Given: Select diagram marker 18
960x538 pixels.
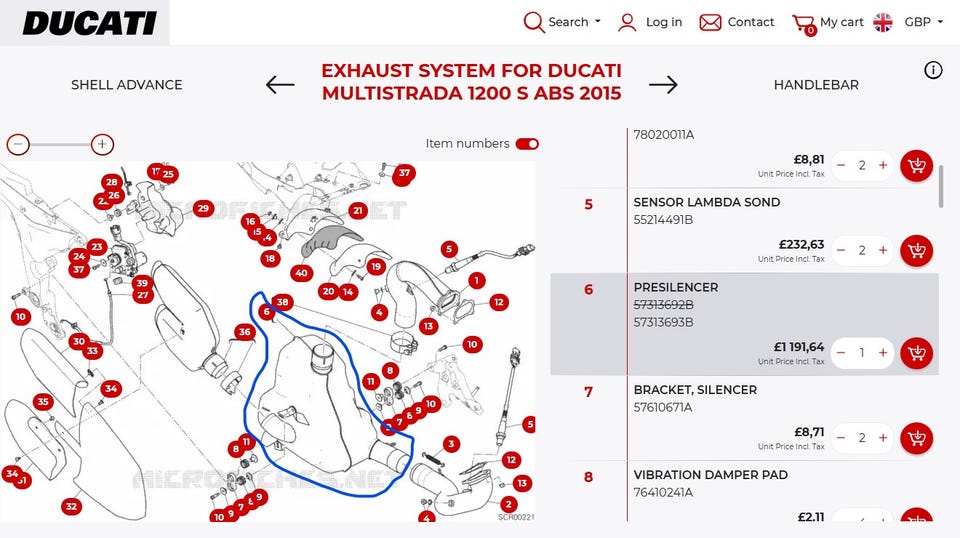Looking at the screenshot, I should [270, 258].
